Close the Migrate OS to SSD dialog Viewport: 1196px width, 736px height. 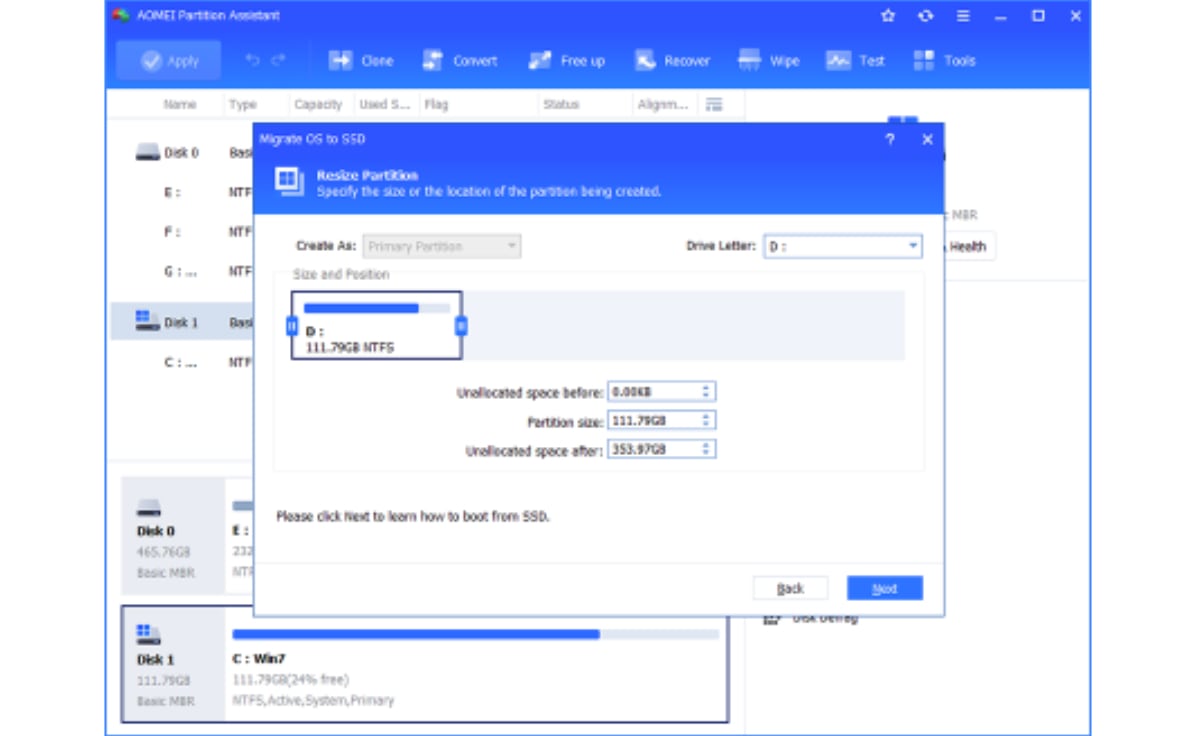coord(927,140)
